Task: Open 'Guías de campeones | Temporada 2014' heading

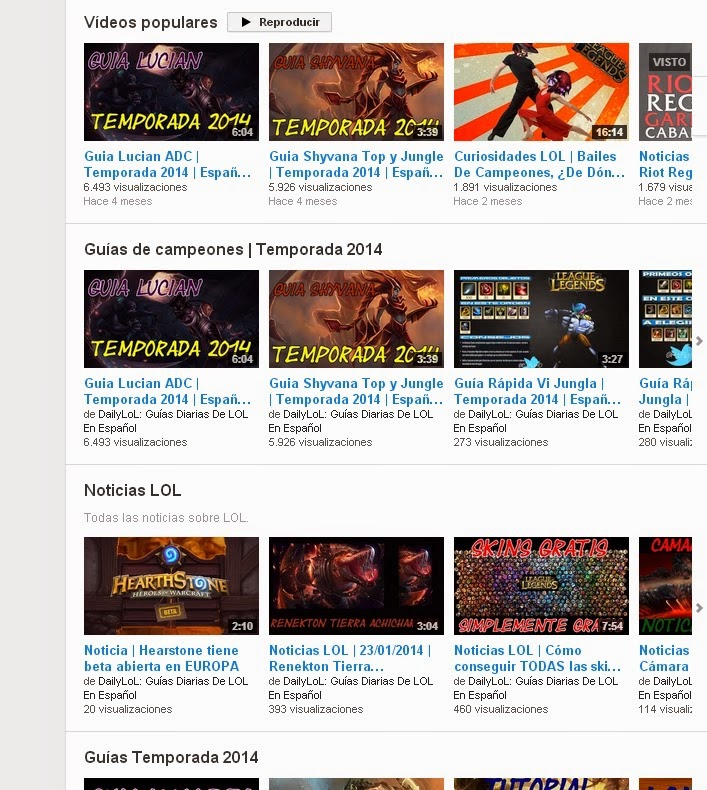Action: (x=233, y=249)
